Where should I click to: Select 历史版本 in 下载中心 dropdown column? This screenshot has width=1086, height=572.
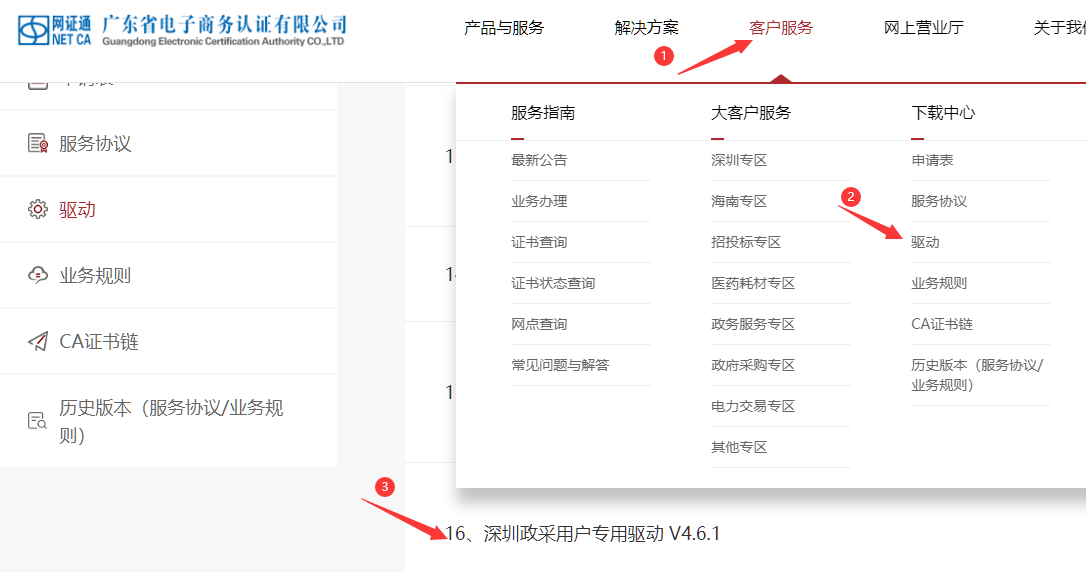click(976, 374)
